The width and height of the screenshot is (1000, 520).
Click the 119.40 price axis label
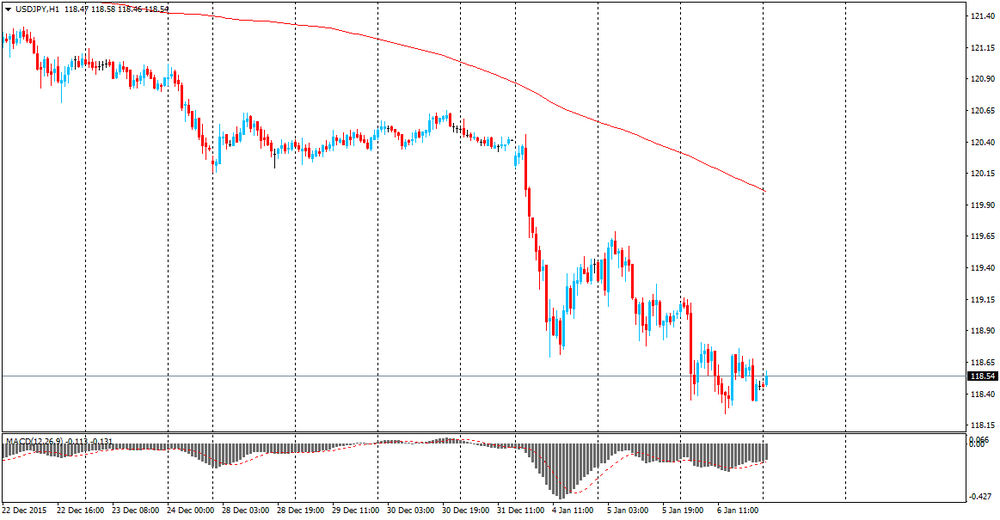983,268
